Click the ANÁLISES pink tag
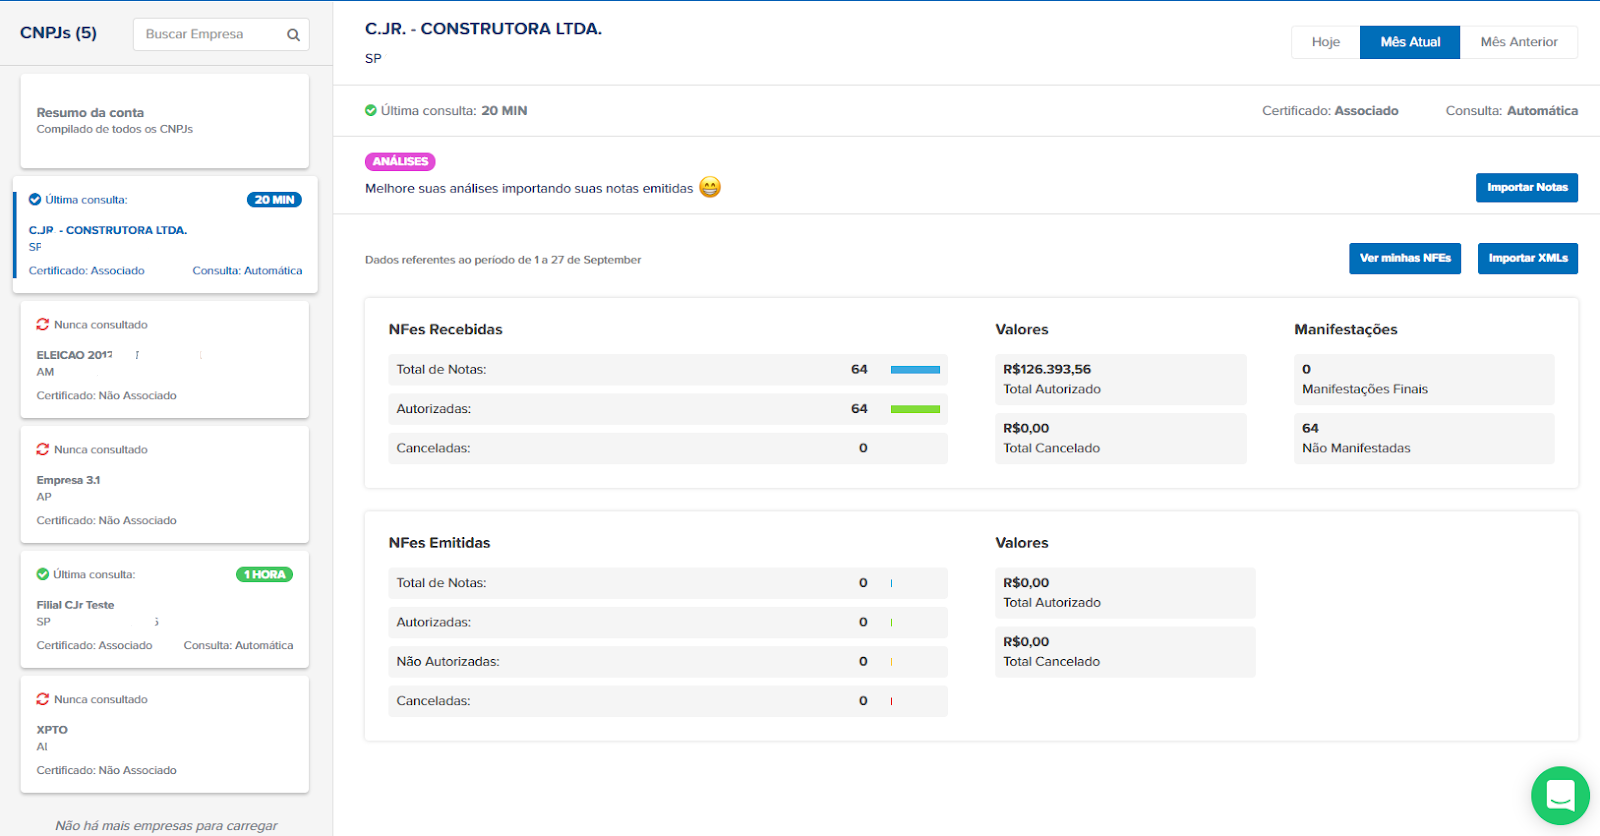 tap(400, 161)
